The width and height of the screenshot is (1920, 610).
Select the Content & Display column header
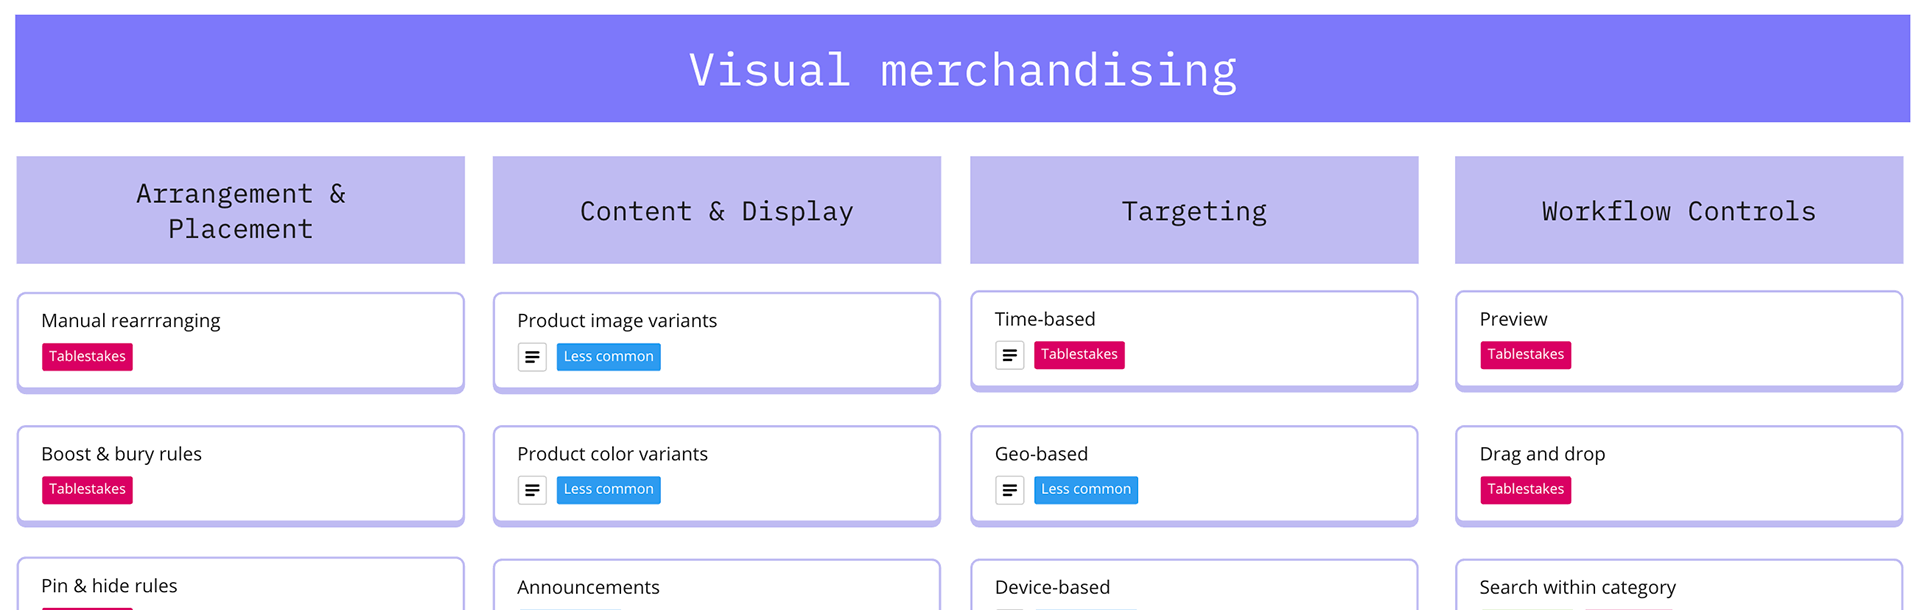point(717,210)
